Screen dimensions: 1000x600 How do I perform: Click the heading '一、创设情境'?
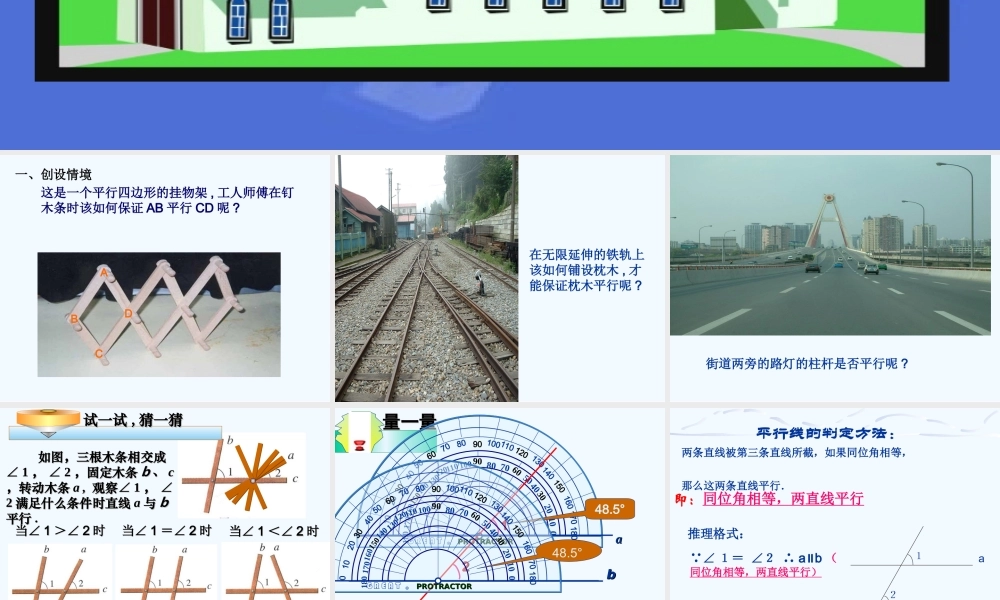[54, 174]
